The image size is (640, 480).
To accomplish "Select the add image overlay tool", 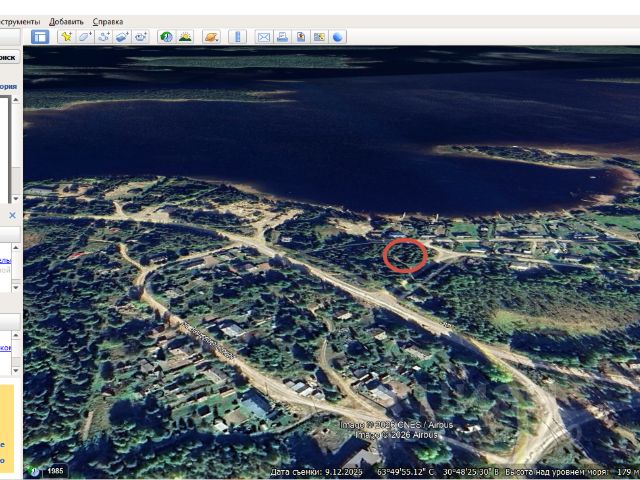I will coord(122,37).
